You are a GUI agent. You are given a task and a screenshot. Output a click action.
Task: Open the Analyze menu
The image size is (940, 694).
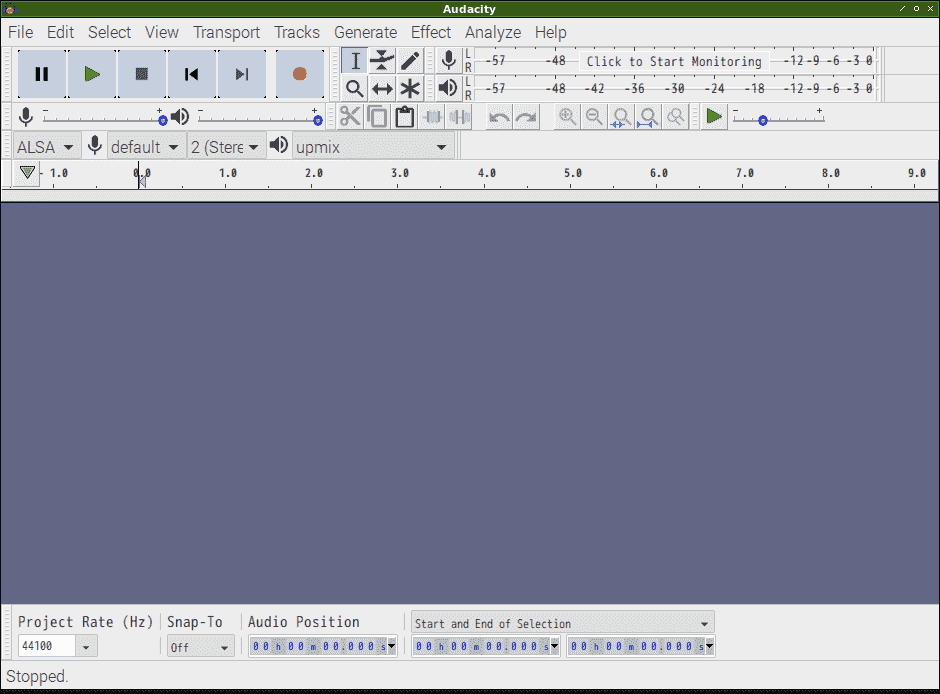493,32
